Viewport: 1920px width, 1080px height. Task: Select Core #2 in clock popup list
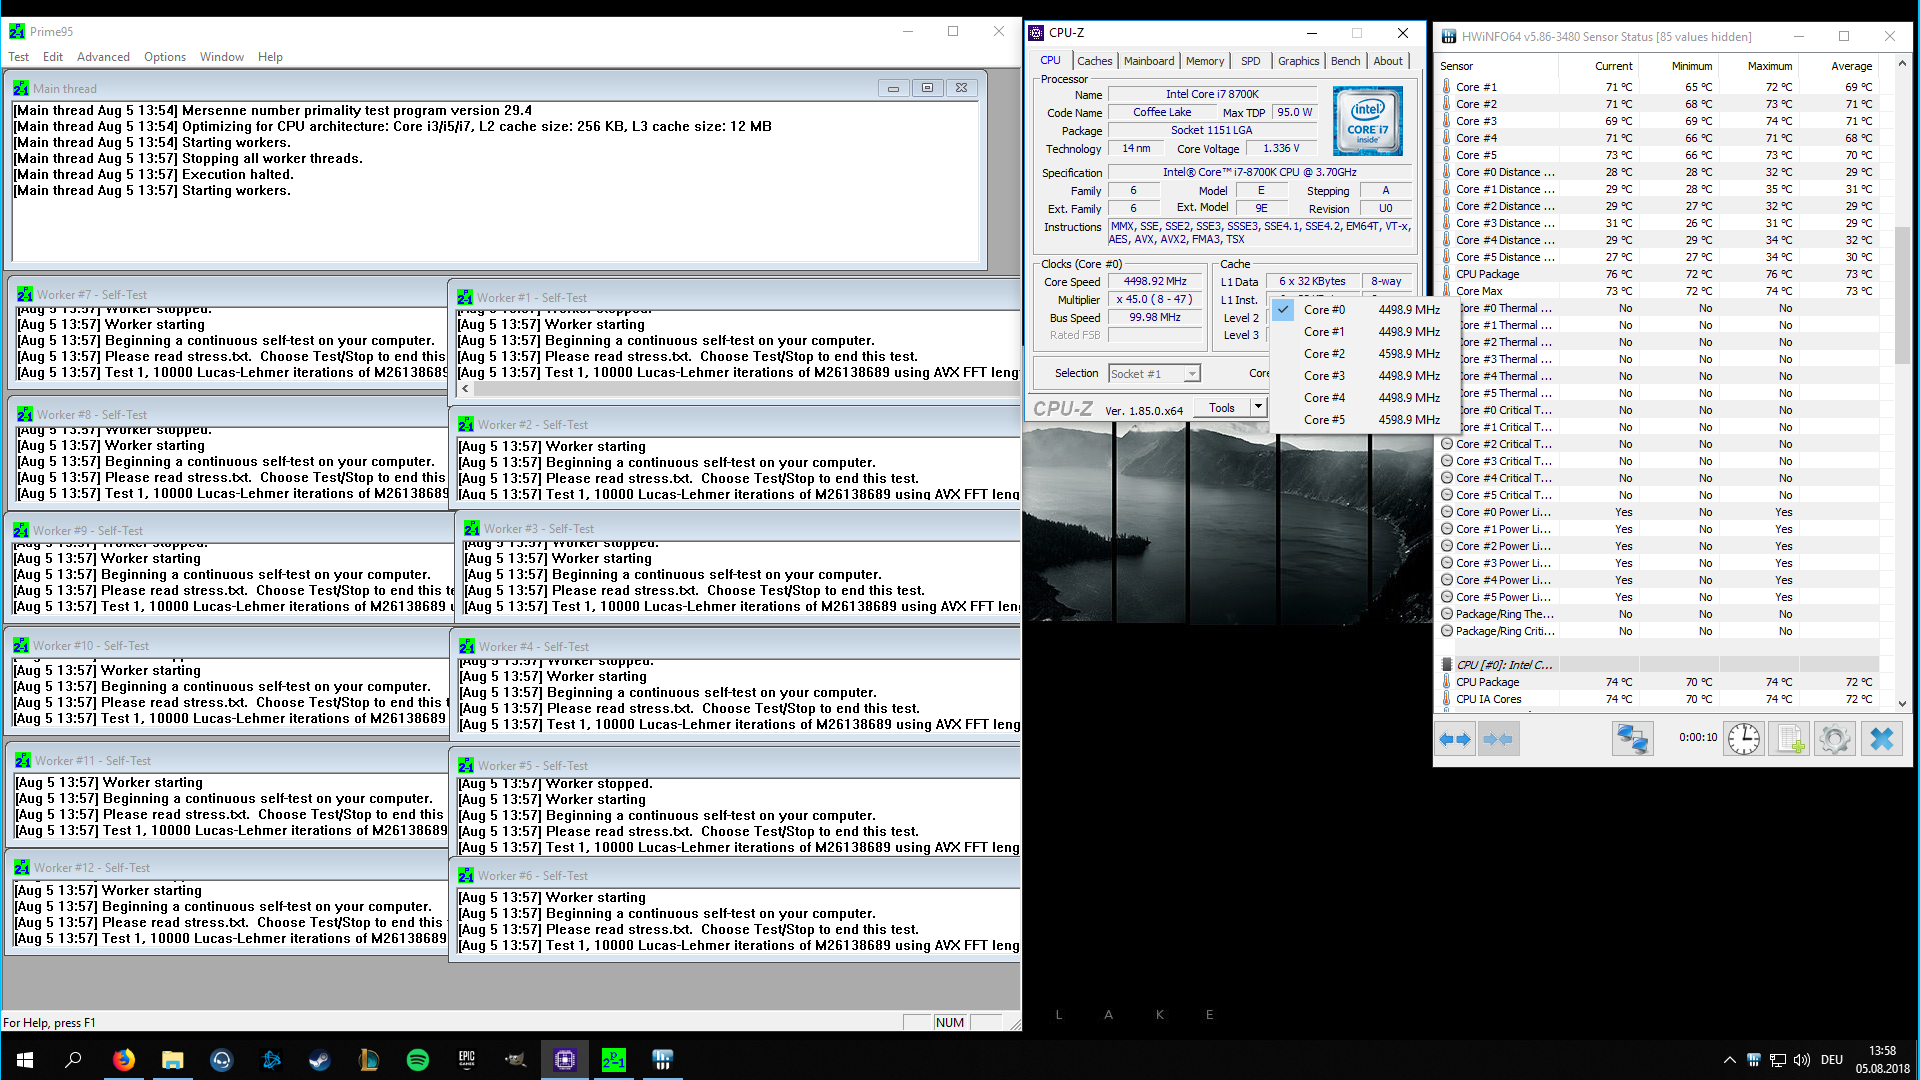1324,354
